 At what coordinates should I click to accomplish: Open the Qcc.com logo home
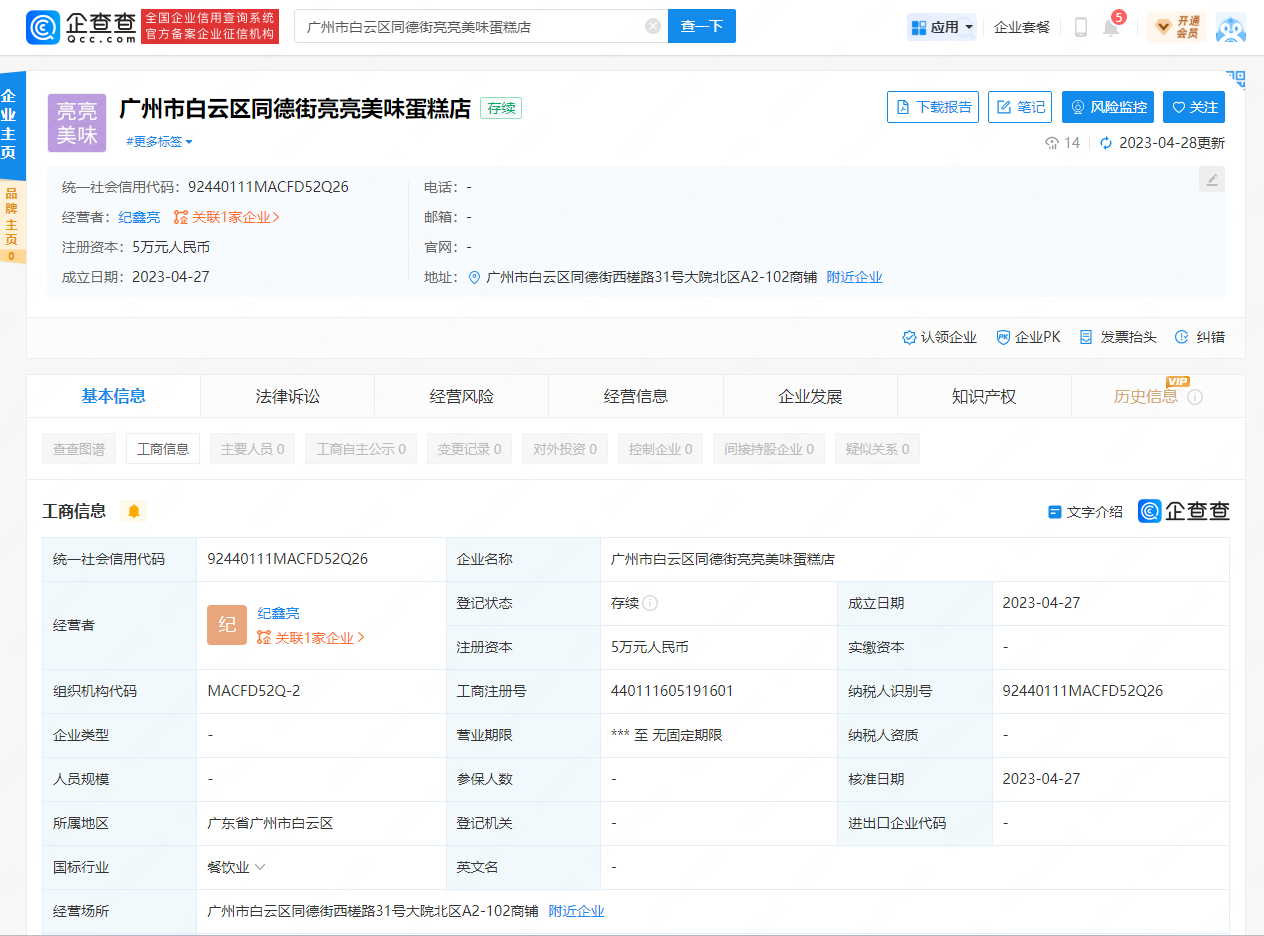[82, 27]
